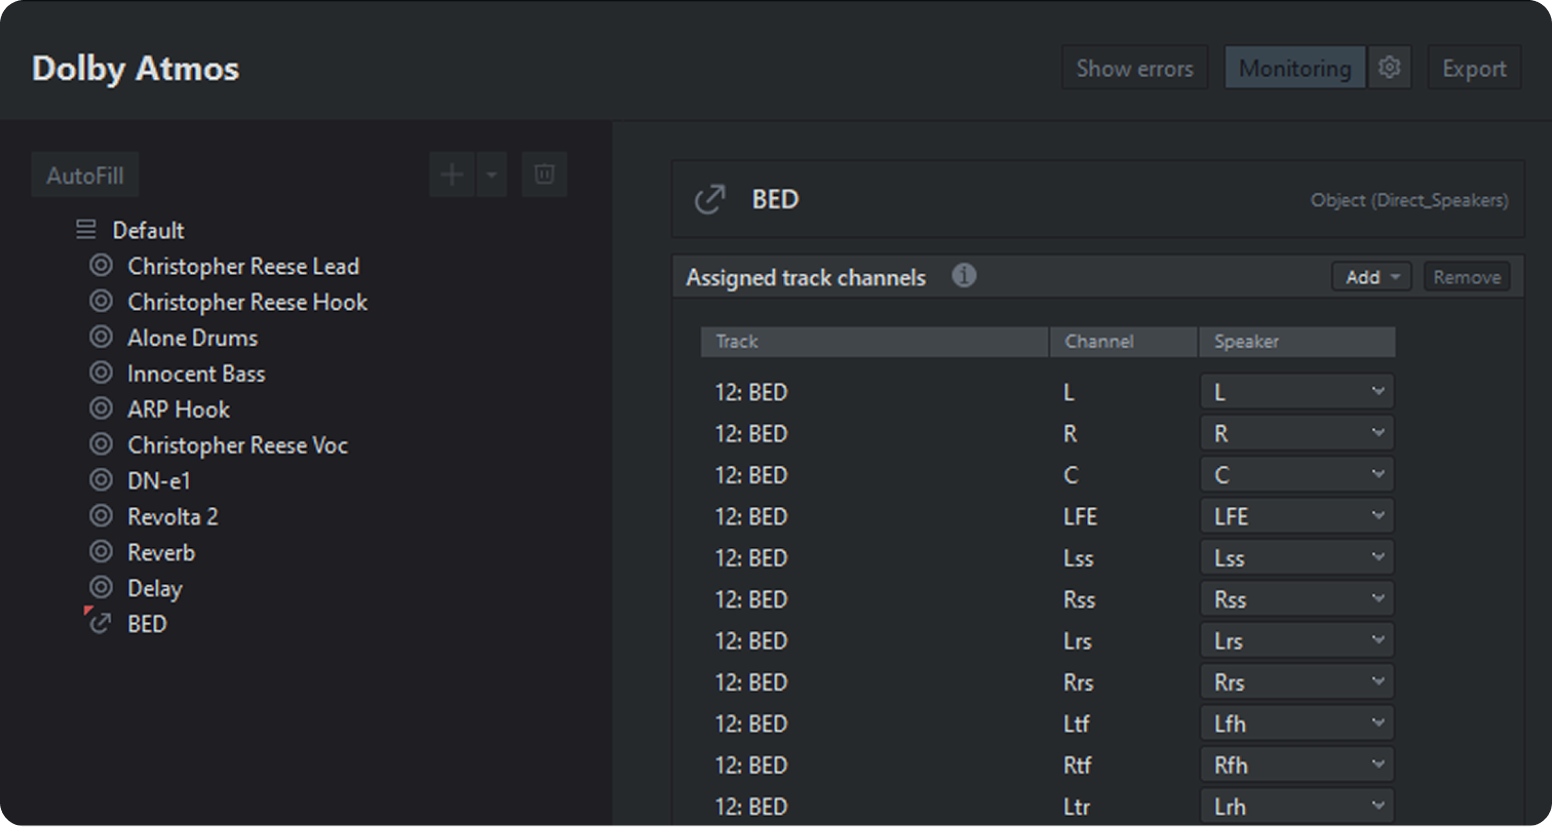Click Assigned track channels heading
The height and width of the screenshot is (827, 1552).
click(806, 278)
